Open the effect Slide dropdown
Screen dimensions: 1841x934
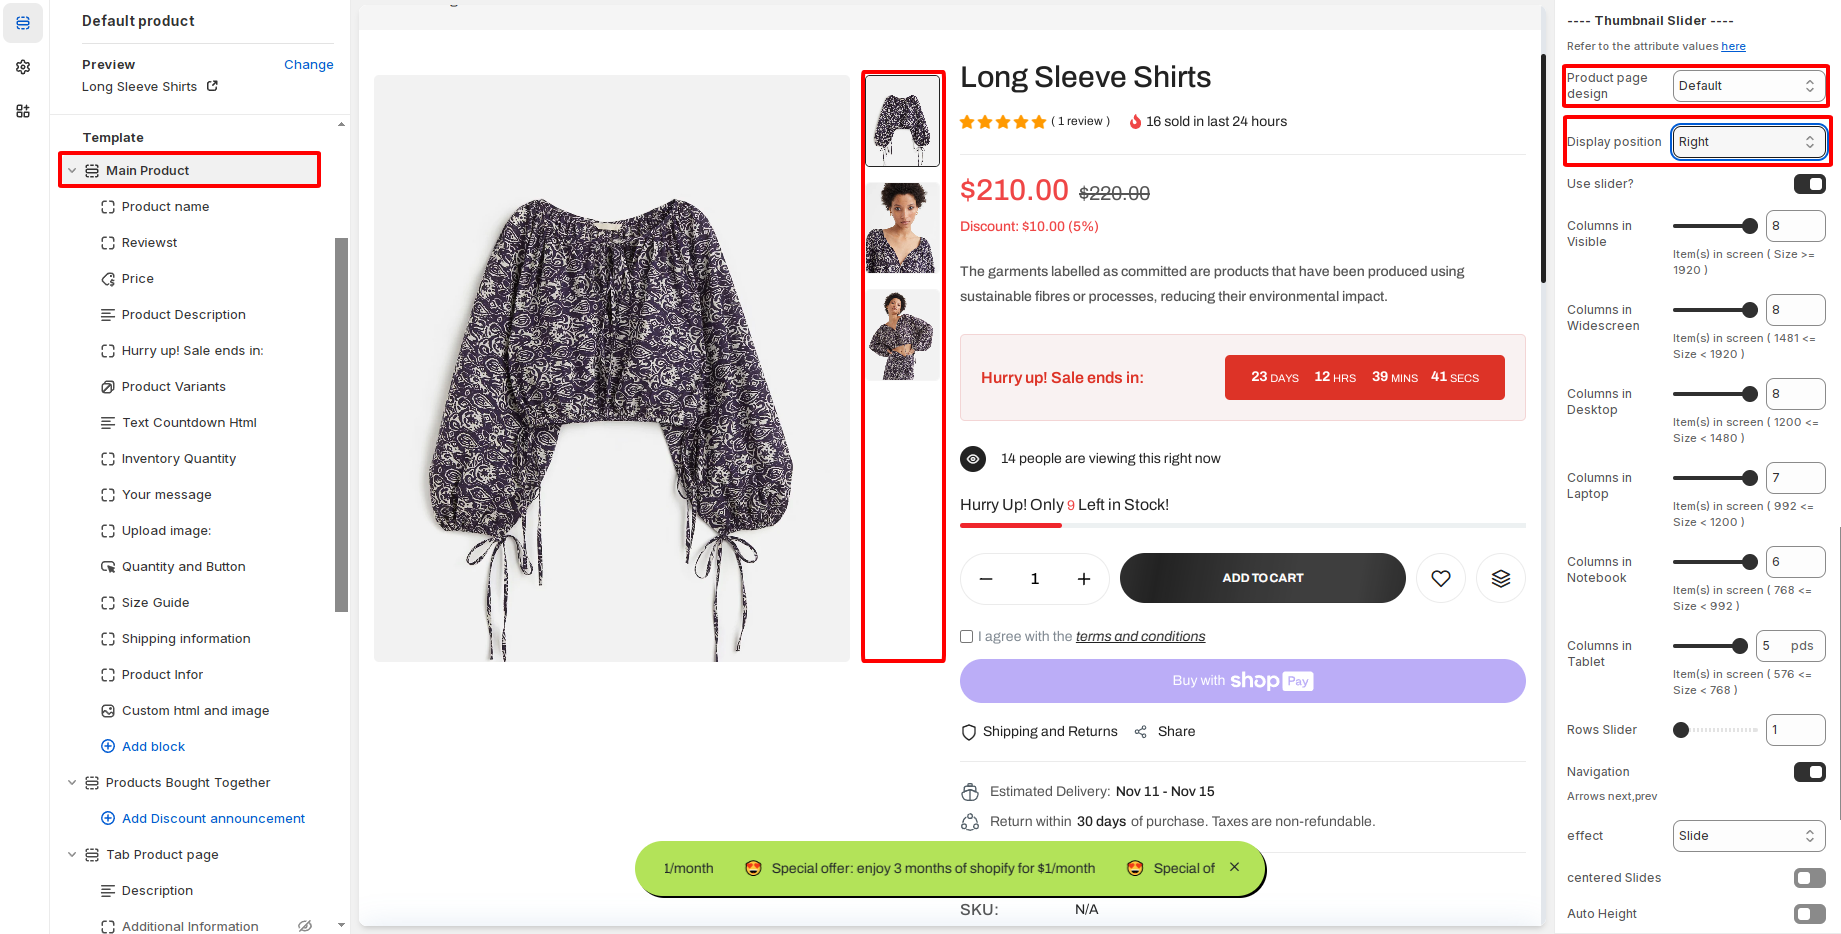pyautogui.click(x=1748, y=836)
